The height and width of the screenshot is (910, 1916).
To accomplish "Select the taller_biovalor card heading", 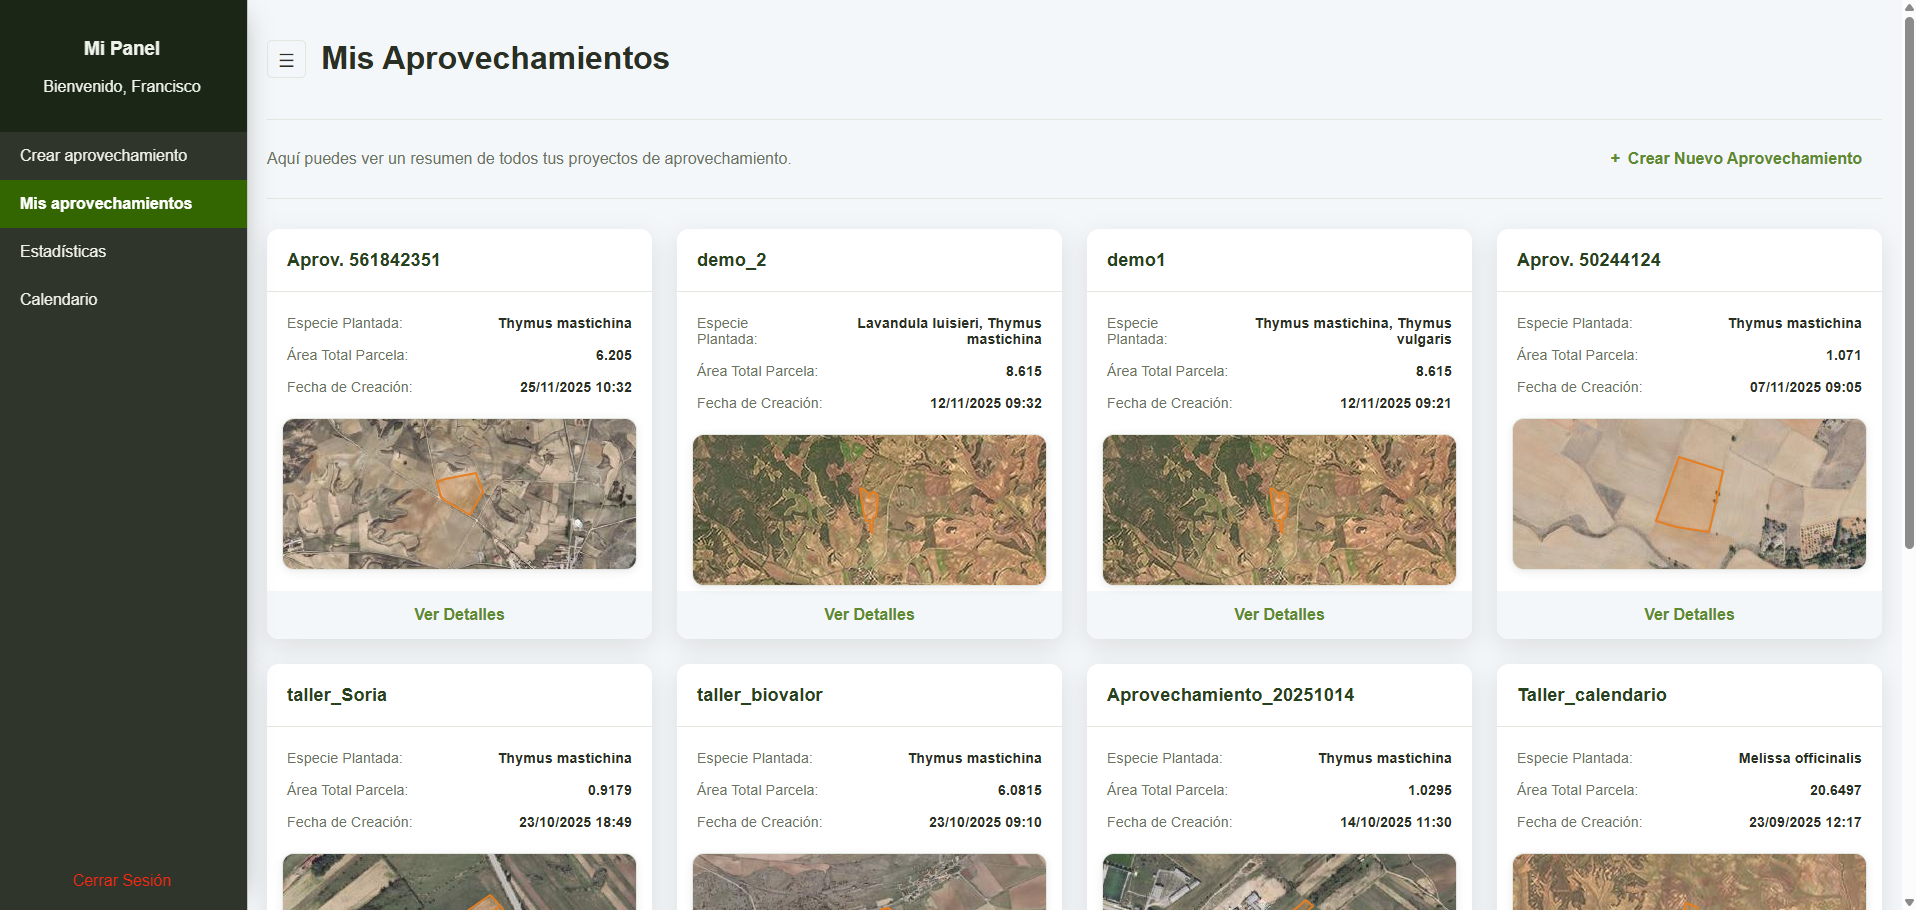I will [x=760, y=695].
